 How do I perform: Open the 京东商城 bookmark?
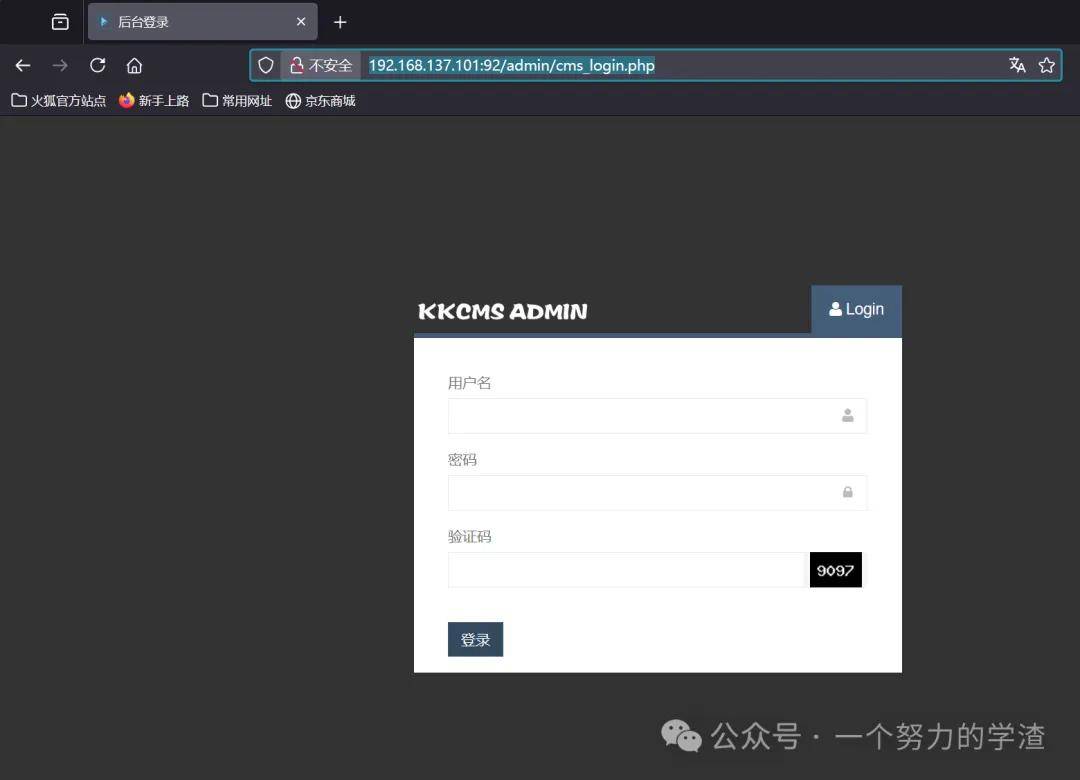pos(321,101)
